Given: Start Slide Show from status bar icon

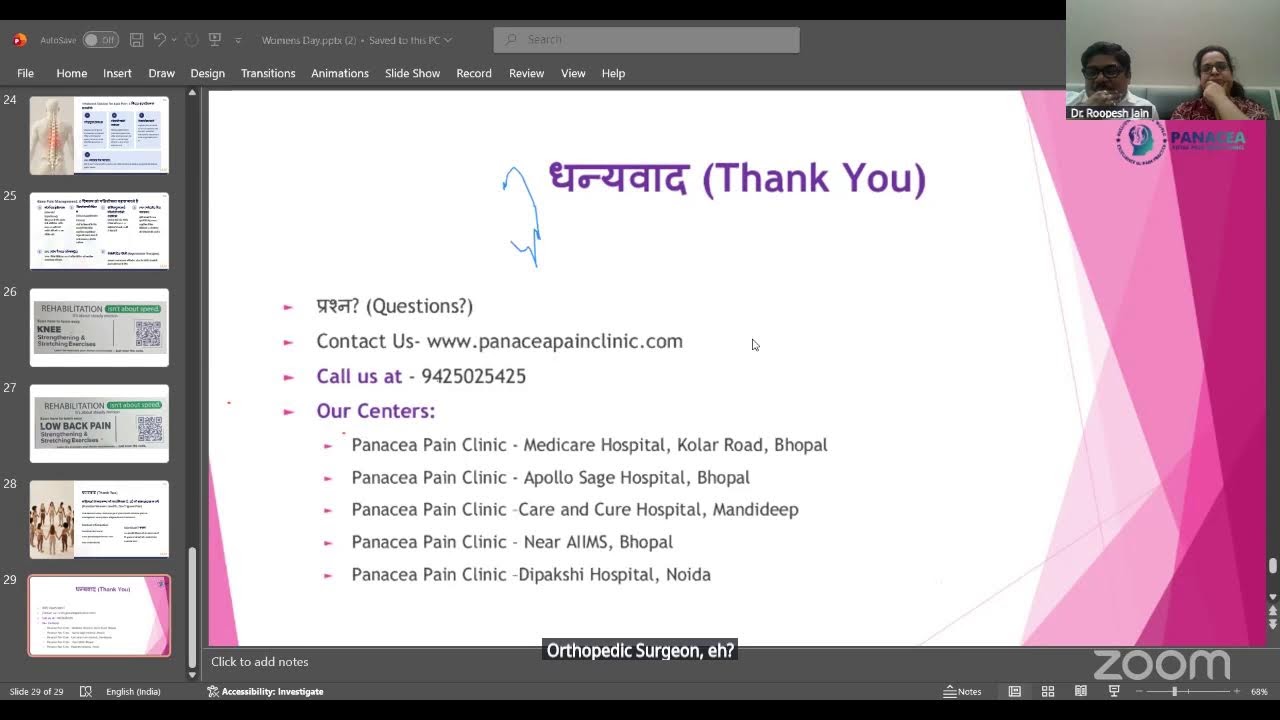Looking at the screenshot, I should [x=1114, y=692].
